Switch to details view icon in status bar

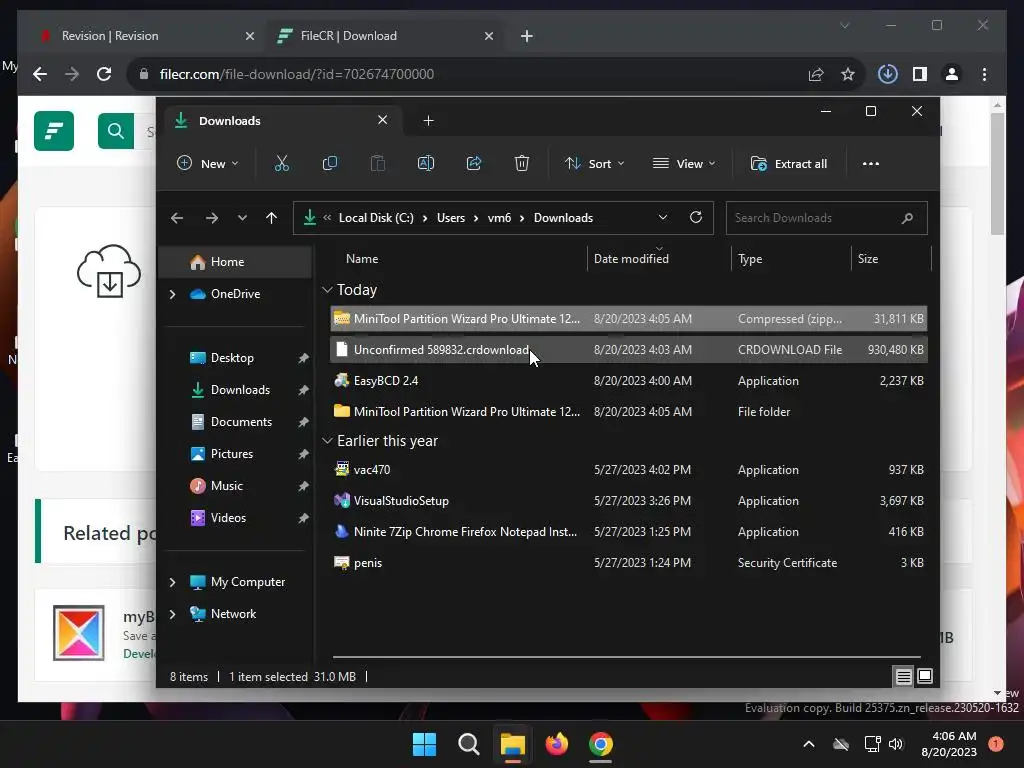point(904,677)
